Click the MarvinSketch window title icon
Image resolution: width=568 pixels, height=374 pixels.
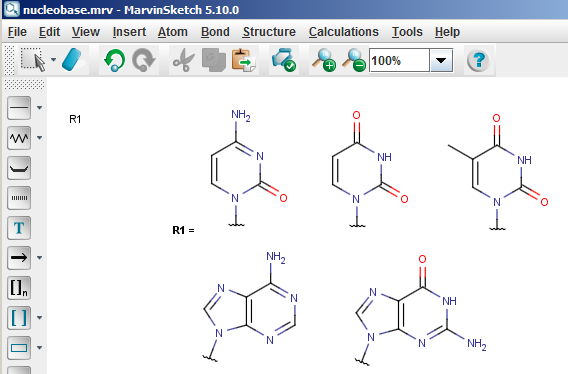[12, 9]
